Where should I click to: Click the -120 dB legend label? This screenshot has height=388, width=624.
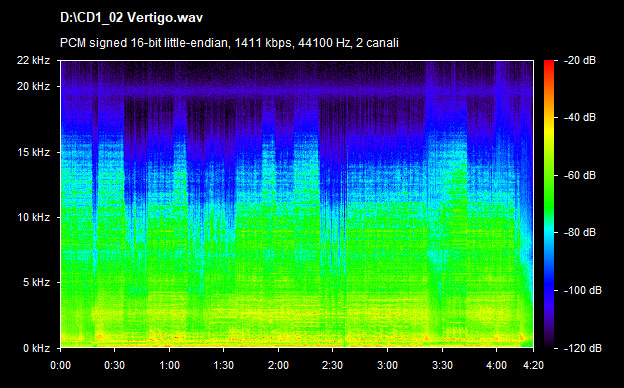point(583,348)
